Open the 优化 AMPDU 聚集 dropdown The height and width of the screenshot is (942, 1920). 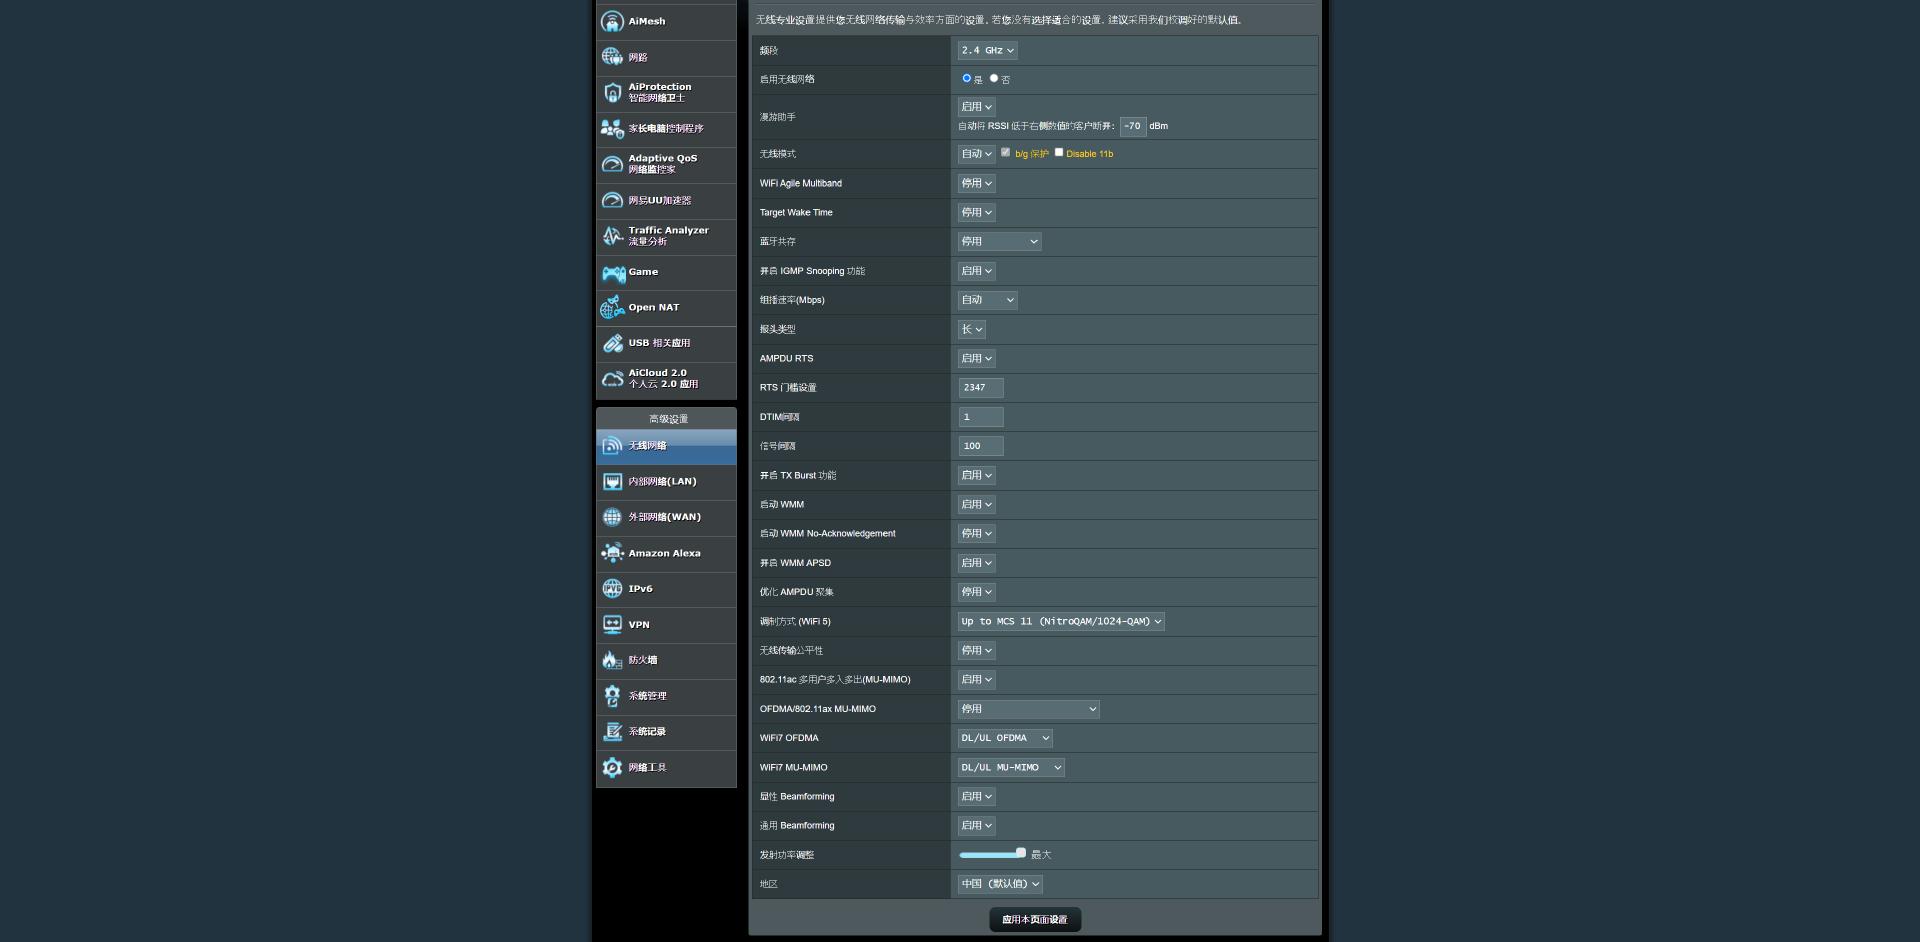click(977, 592)
